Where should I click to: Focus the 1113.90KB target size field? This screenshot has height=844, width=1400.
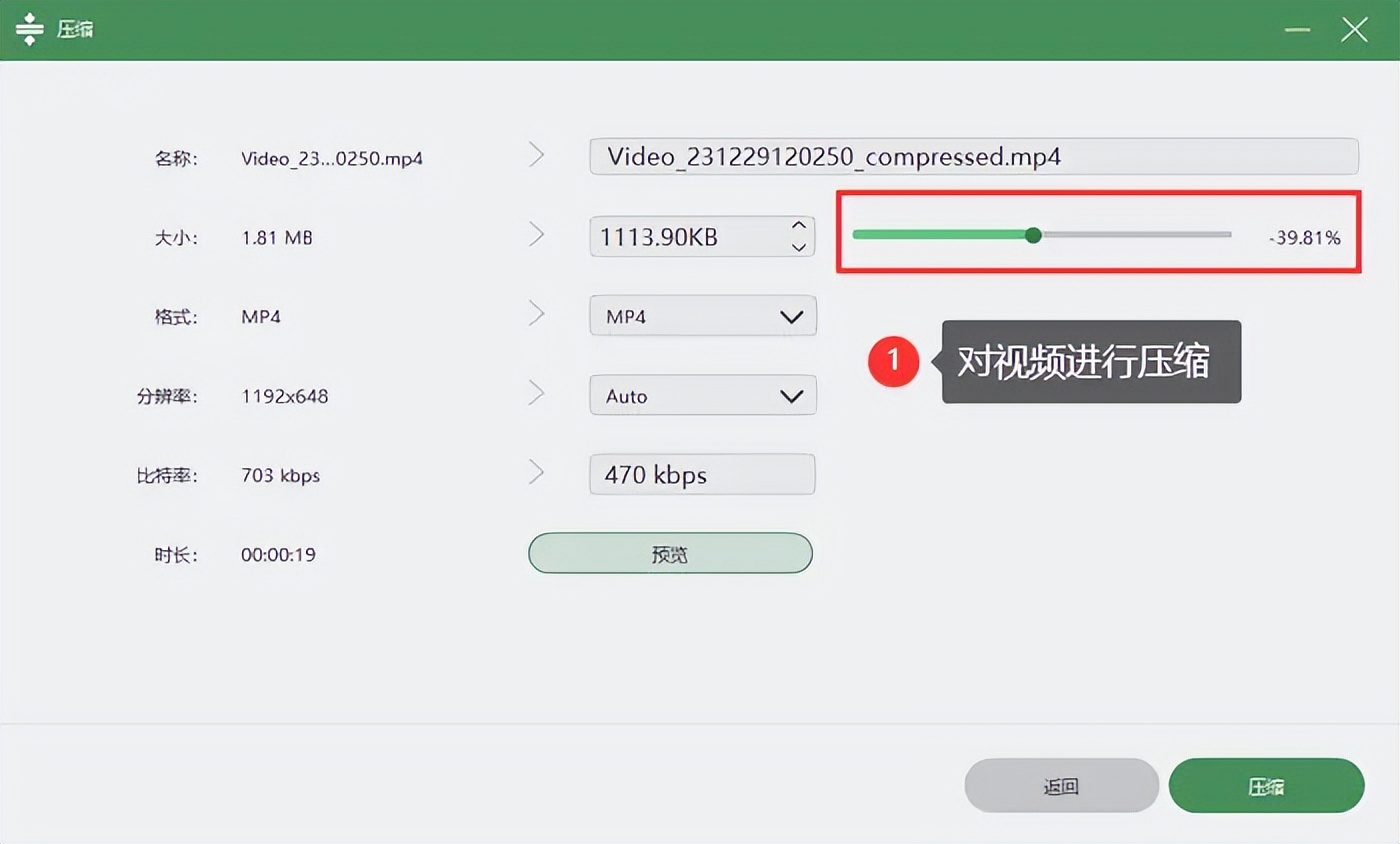(x=685, y=237)
